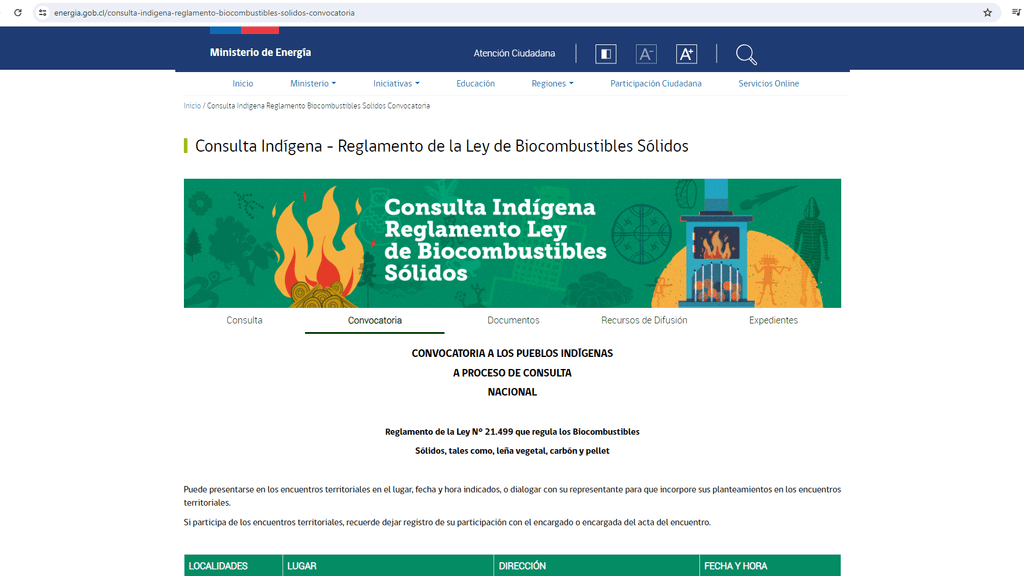Click the Ministerio de Energía logo

[x=260, y=52]
